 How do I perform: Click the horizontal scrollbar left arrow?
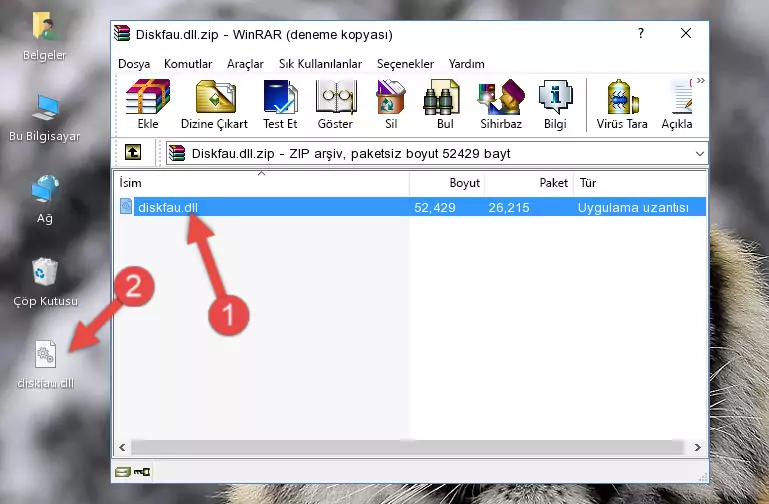click(x=122, y=447)
